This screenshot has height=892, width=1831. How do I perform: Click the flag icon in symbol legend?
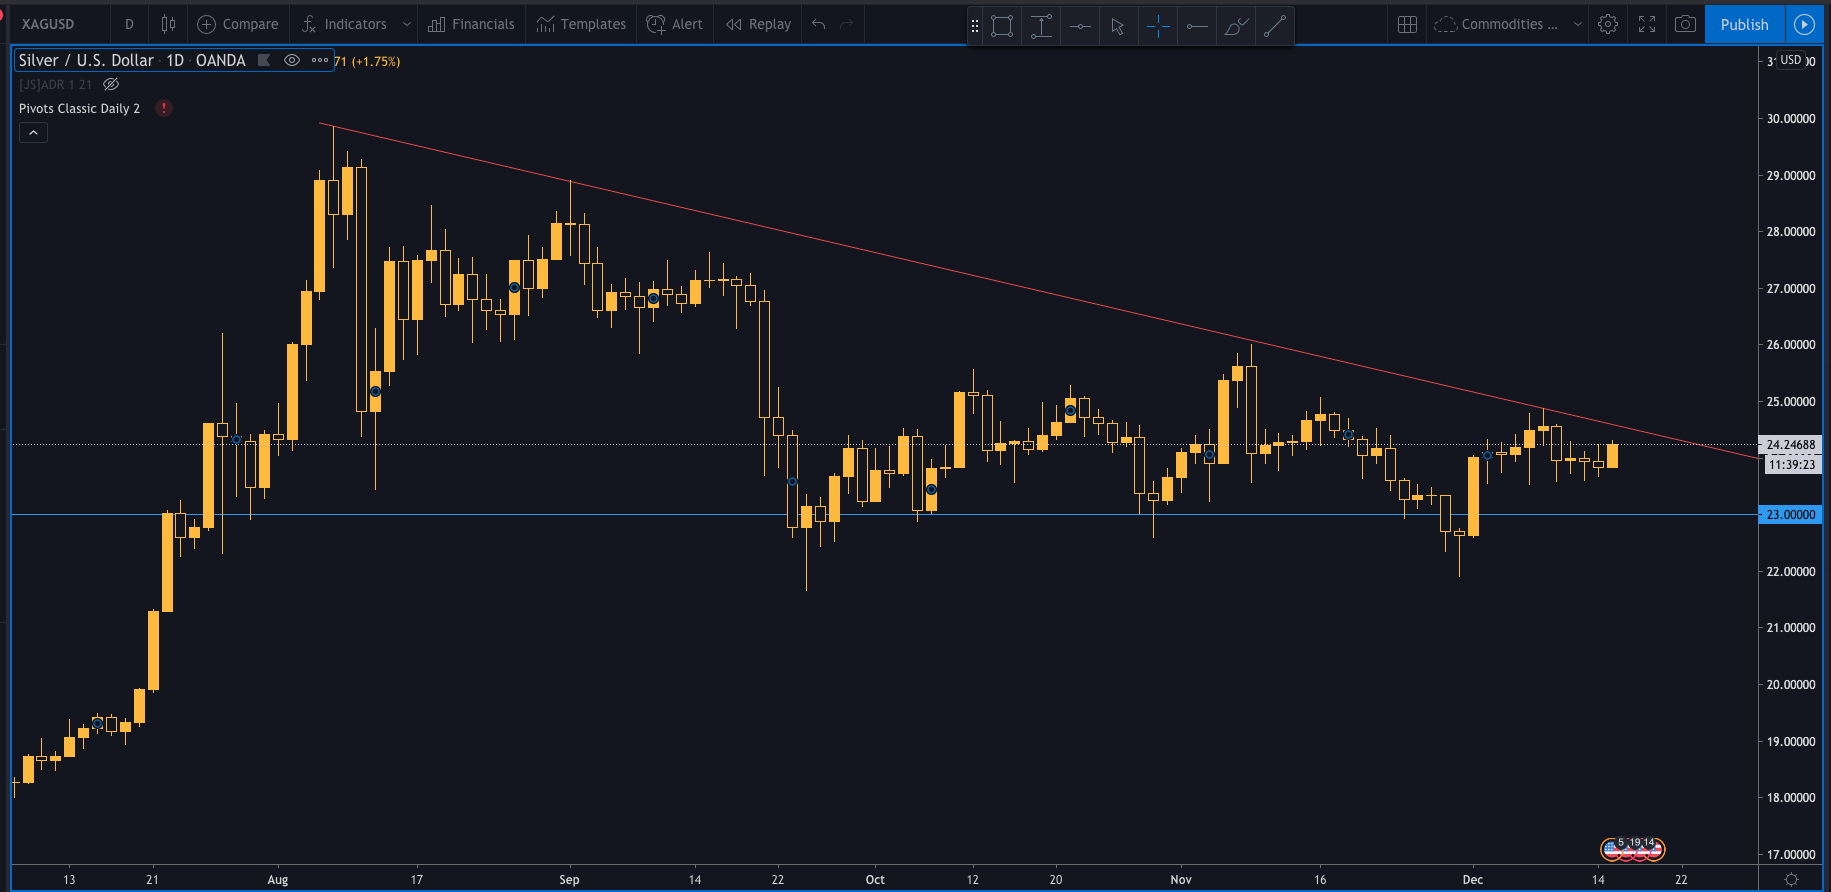click(264, 60)
